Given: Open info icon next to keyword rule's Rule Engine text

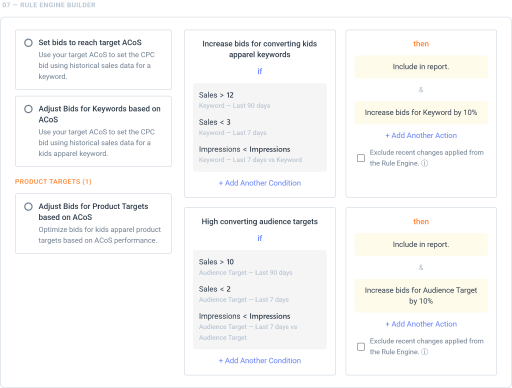Looking at the screenshot, I should pyautogui.click(x=424, y=163).
